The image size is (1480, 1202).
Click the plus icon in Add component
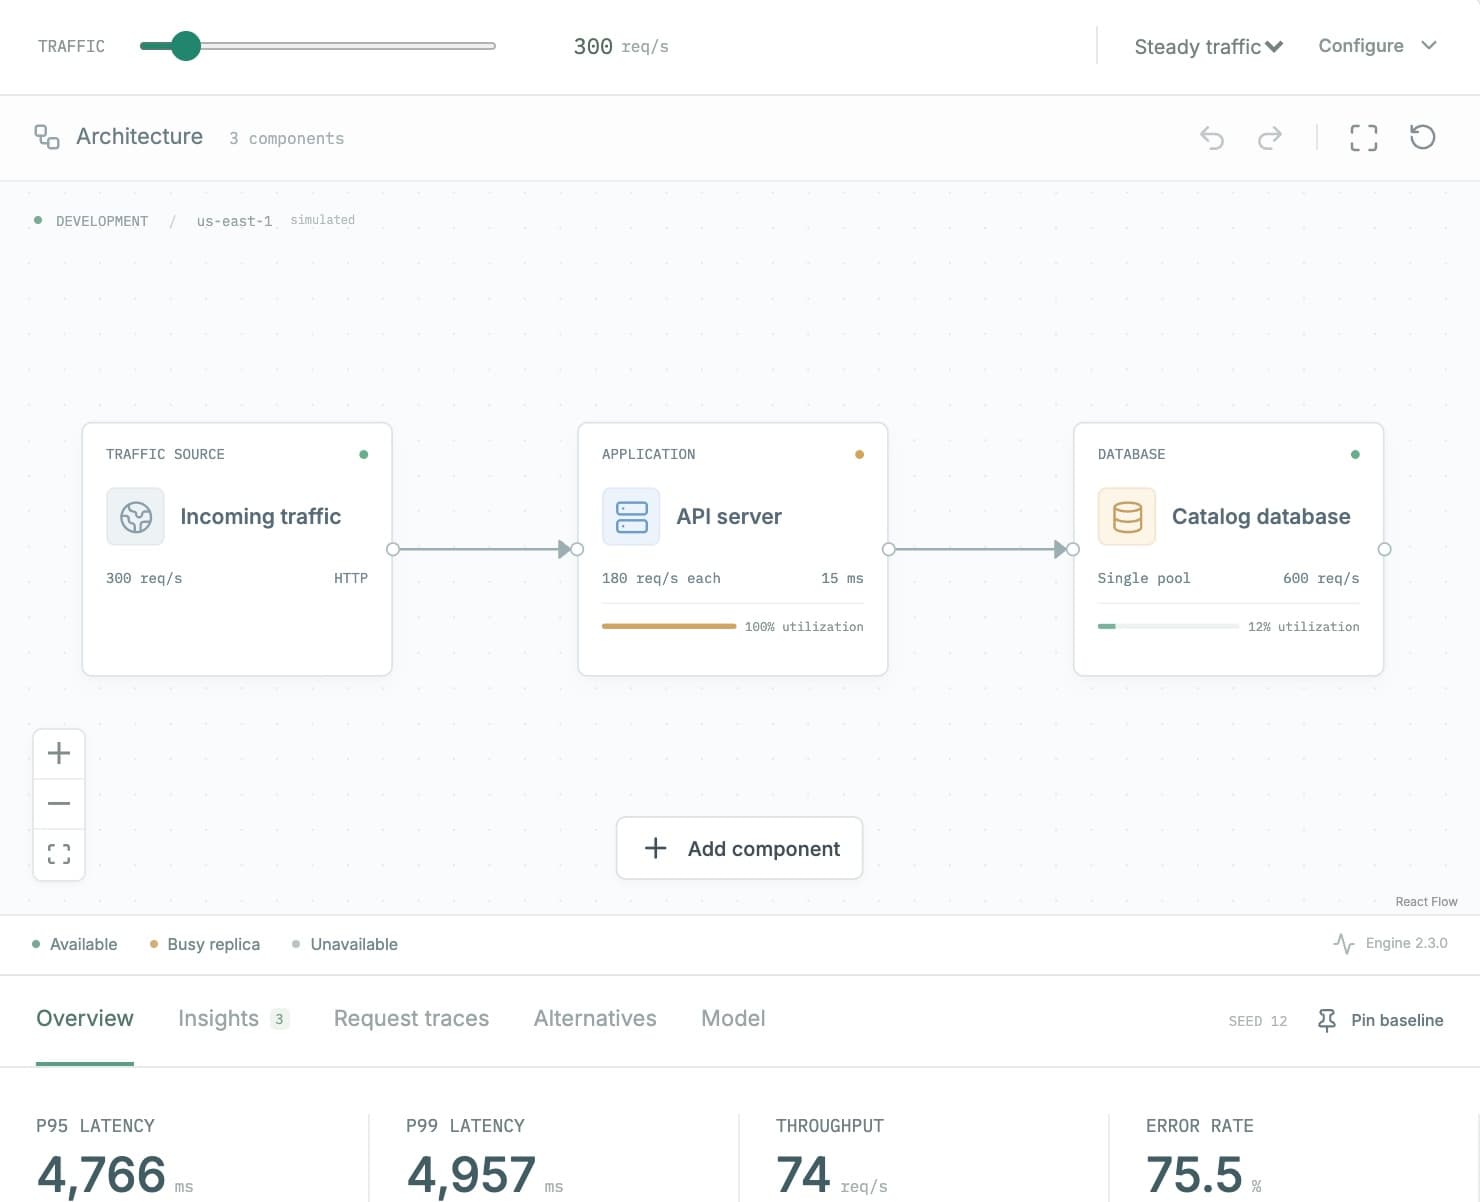tap(656, 848)
